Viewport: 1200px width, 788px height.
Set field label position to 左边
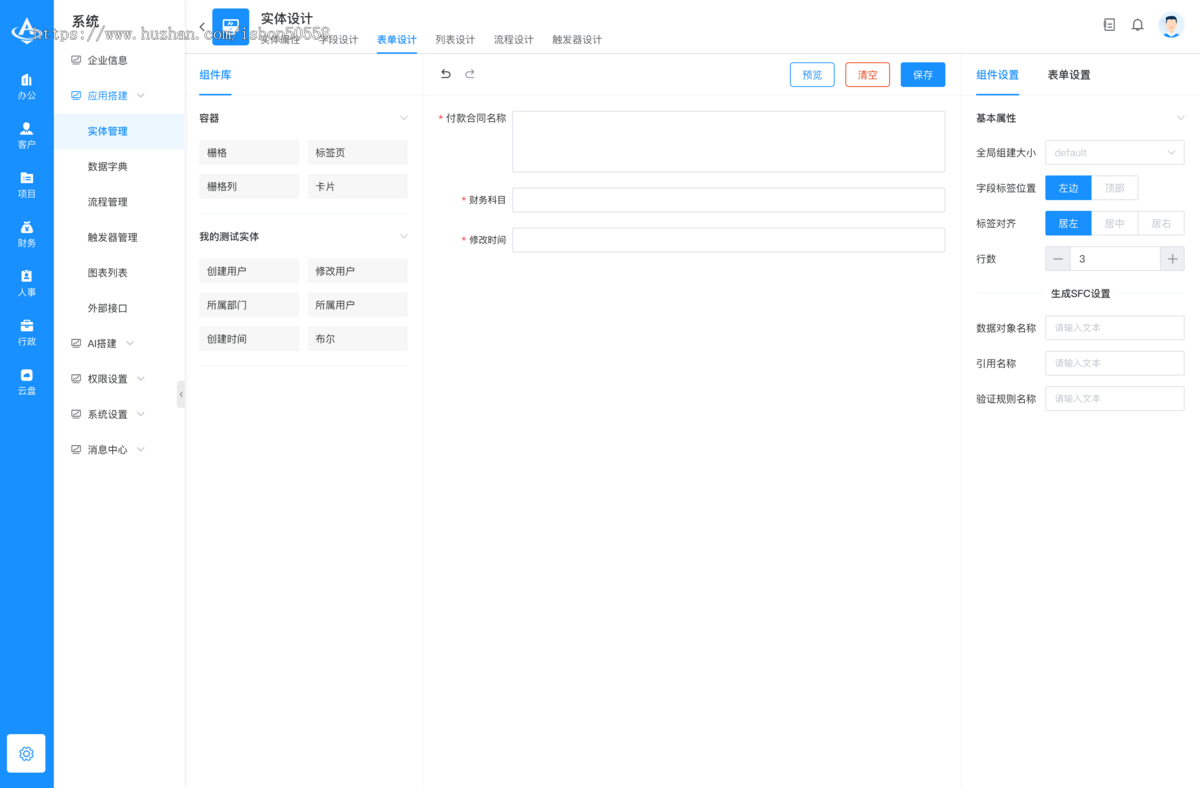[1068, 188]
